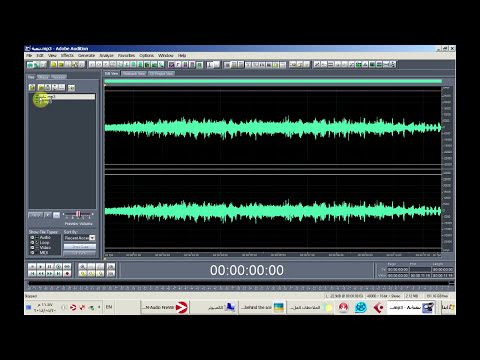Screen dimensions: 480x360
Task: Pause playback using the Pause button
Action: pyautogui.click(x=50, y=266)
